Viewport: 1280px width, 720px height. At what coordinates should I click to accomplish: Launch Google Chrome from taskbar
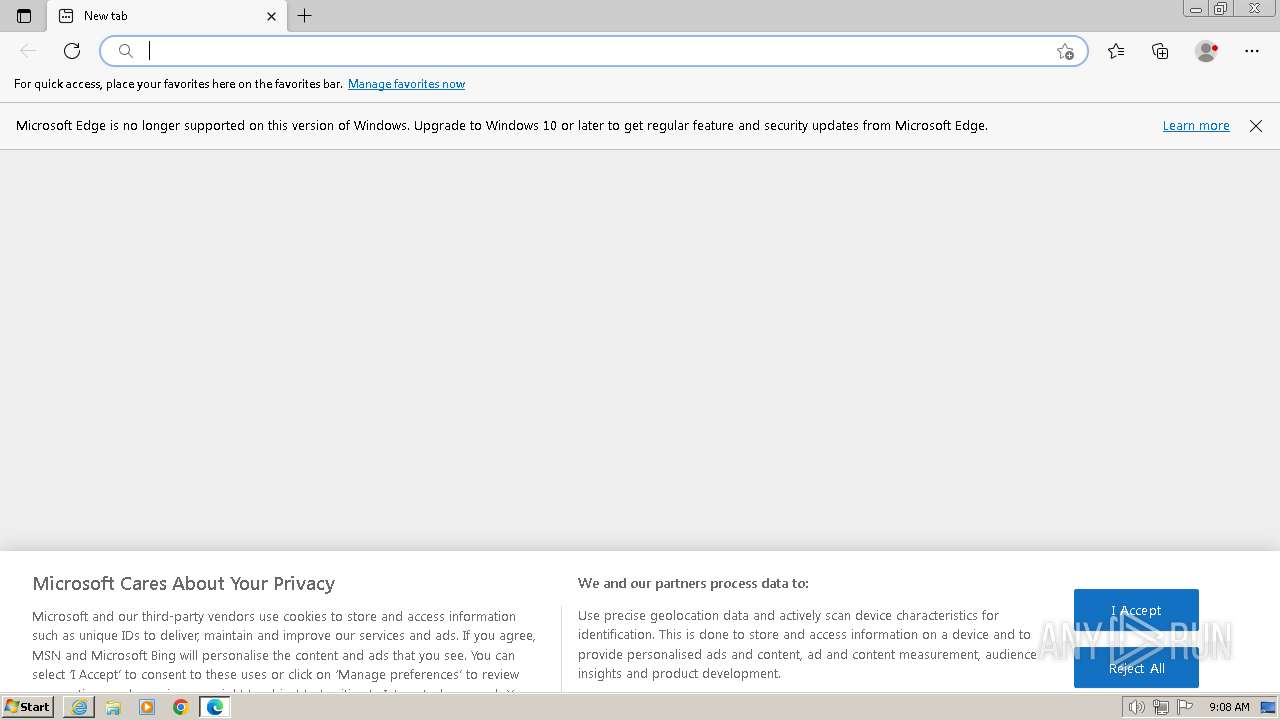[181, 707]
